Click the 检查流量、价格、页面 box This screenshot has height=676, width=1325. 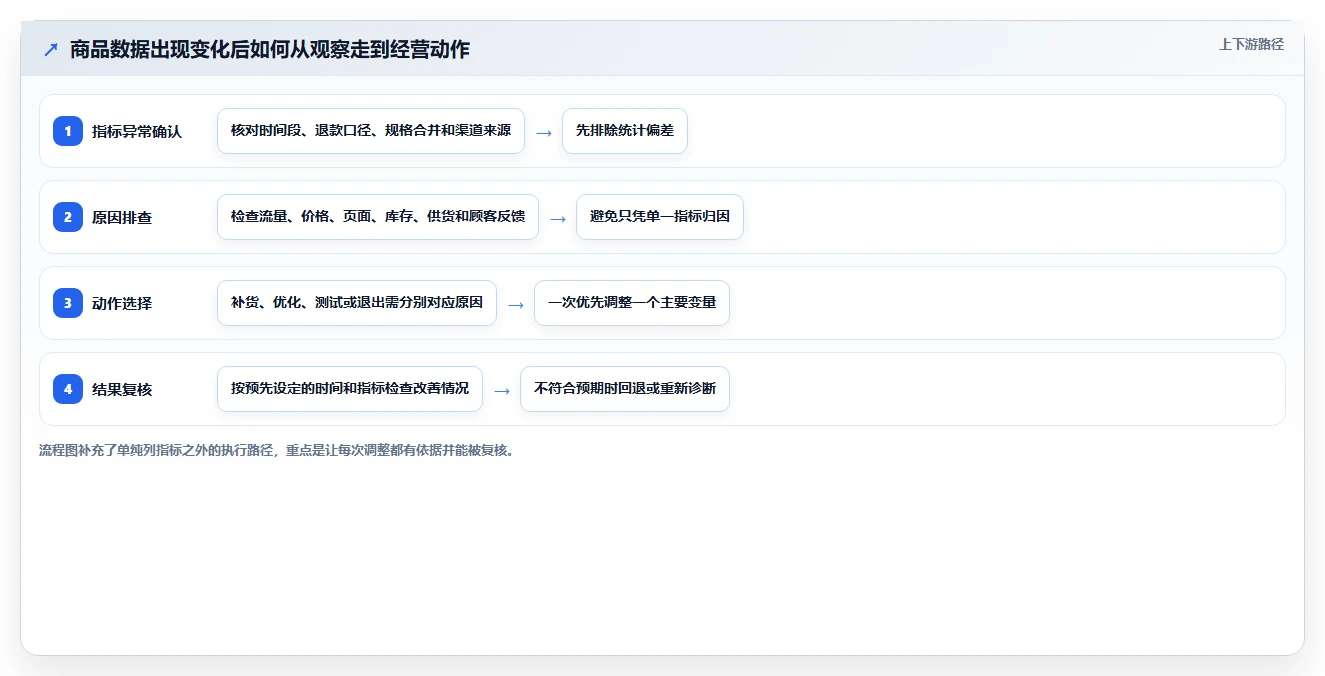pos(378,217)
